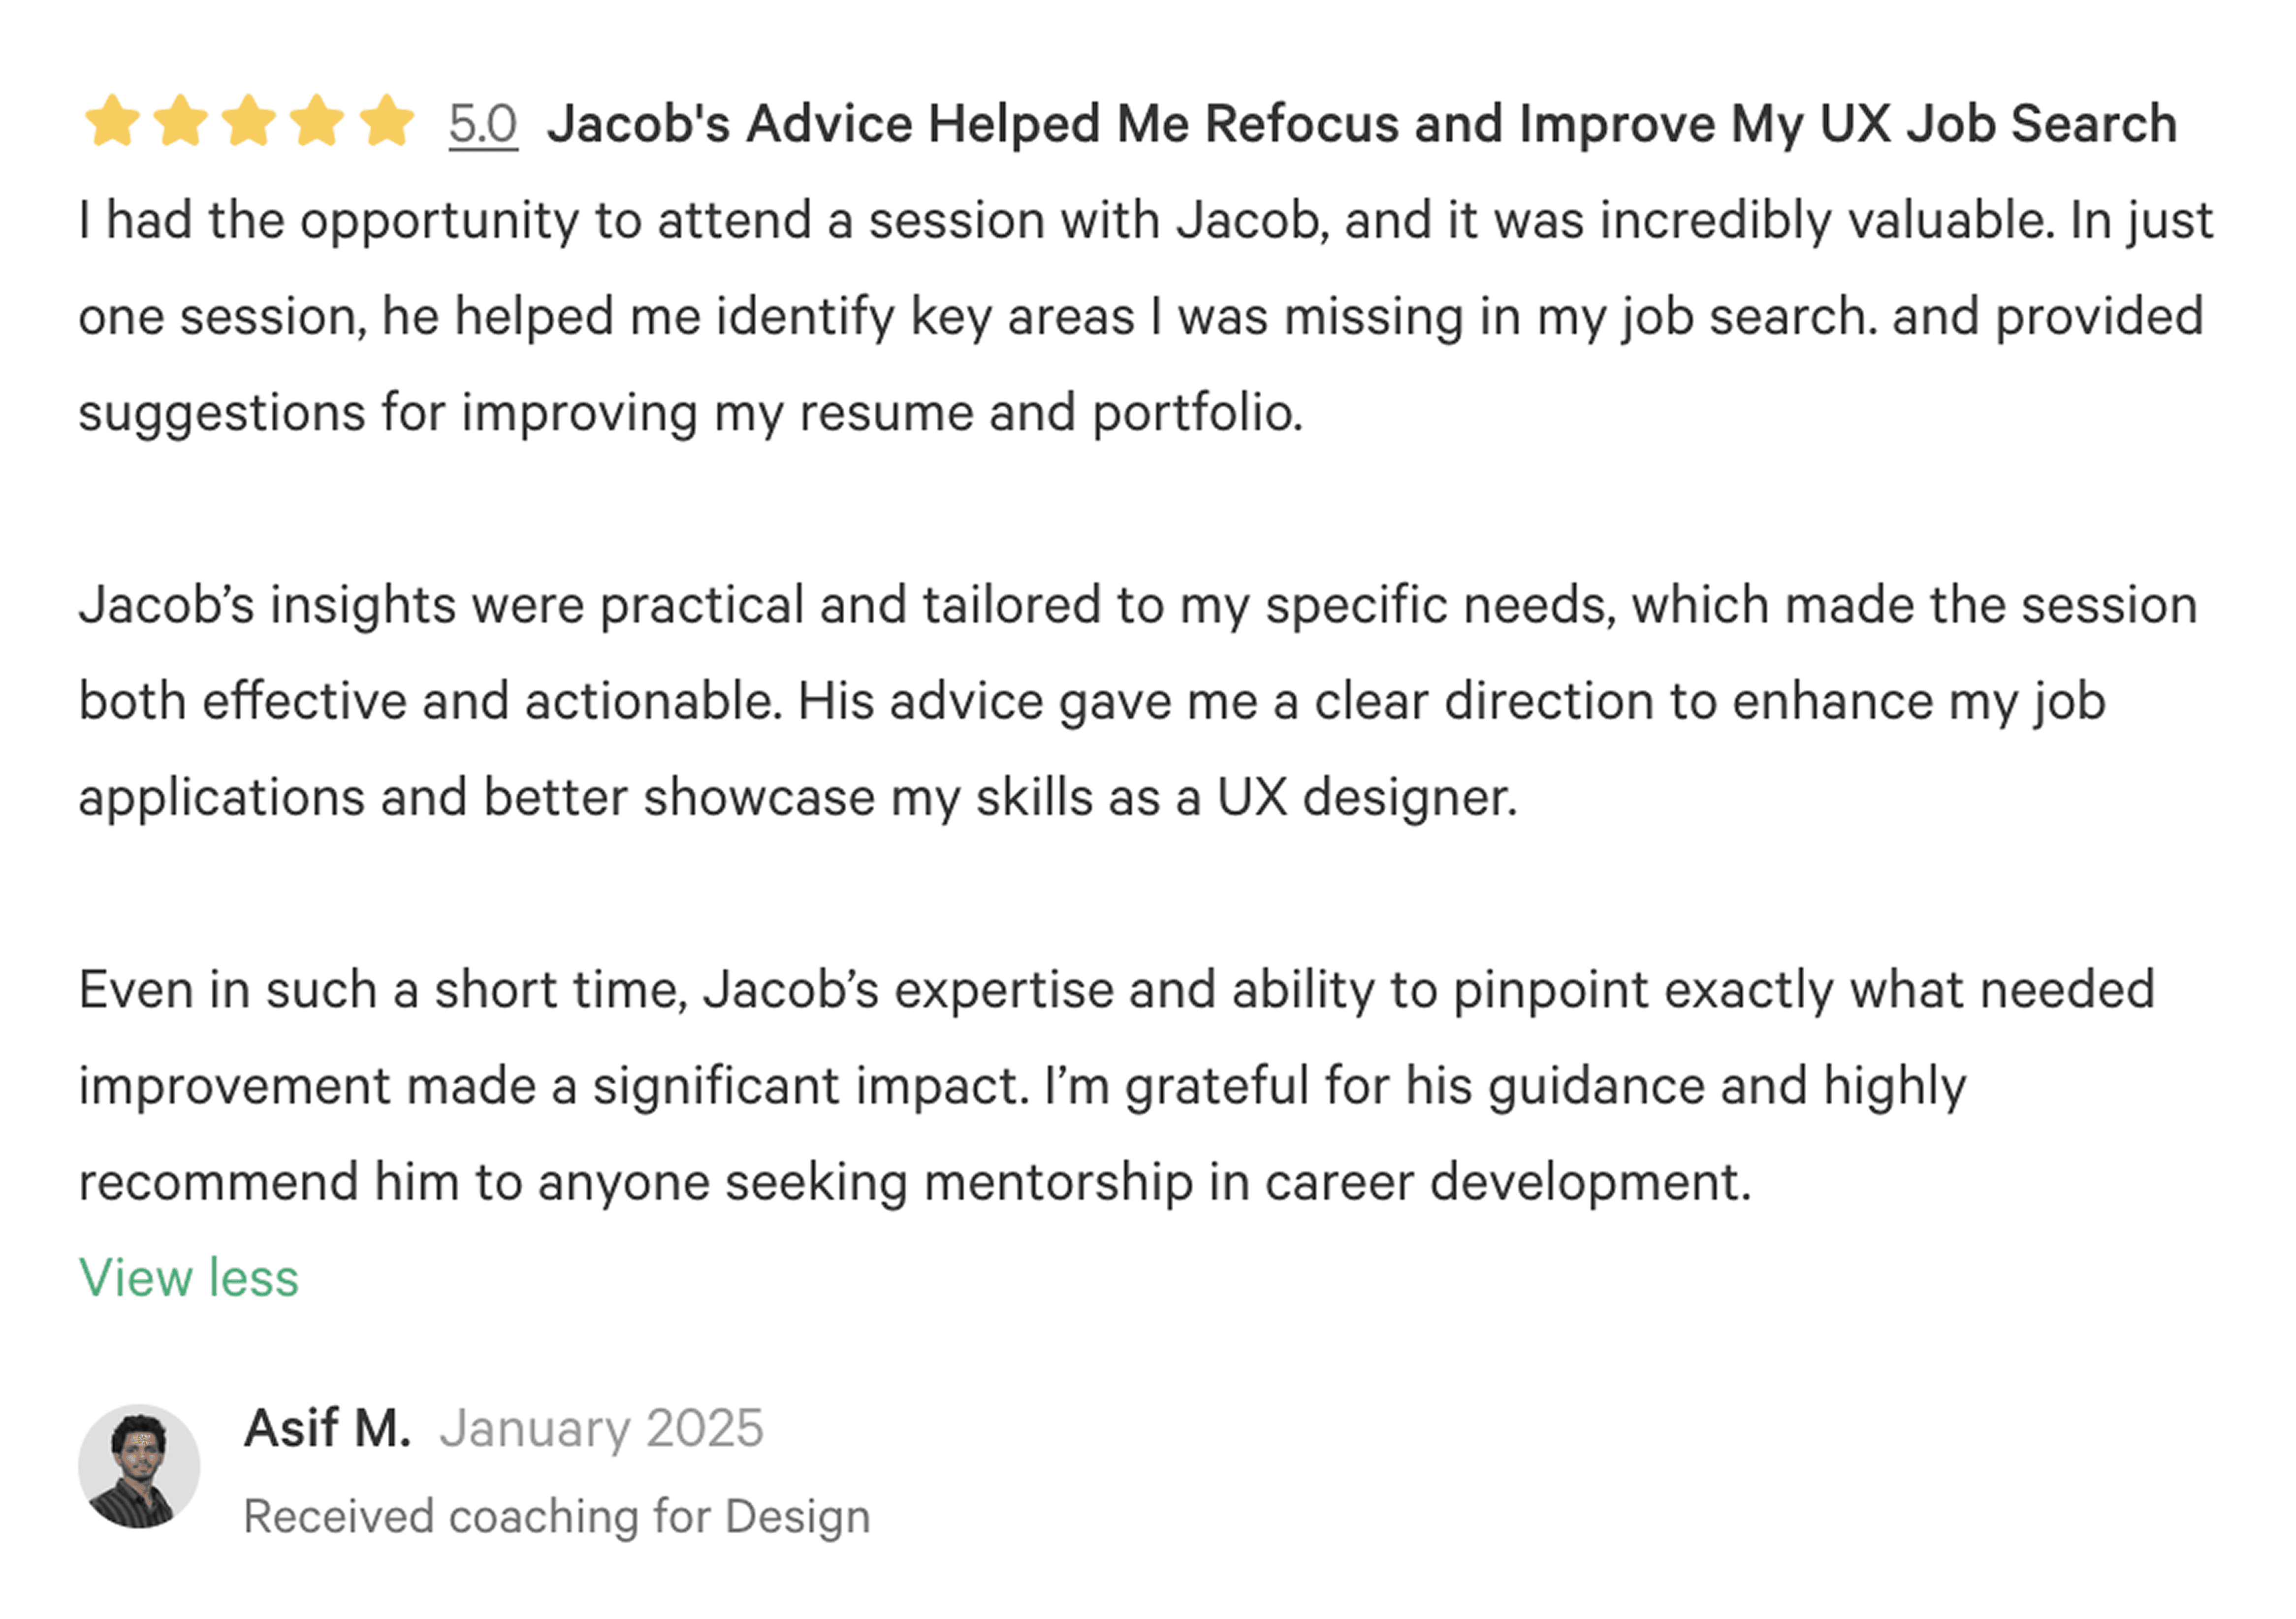
Task: Click the January 2025 review date
Action: pos(602,1429)
